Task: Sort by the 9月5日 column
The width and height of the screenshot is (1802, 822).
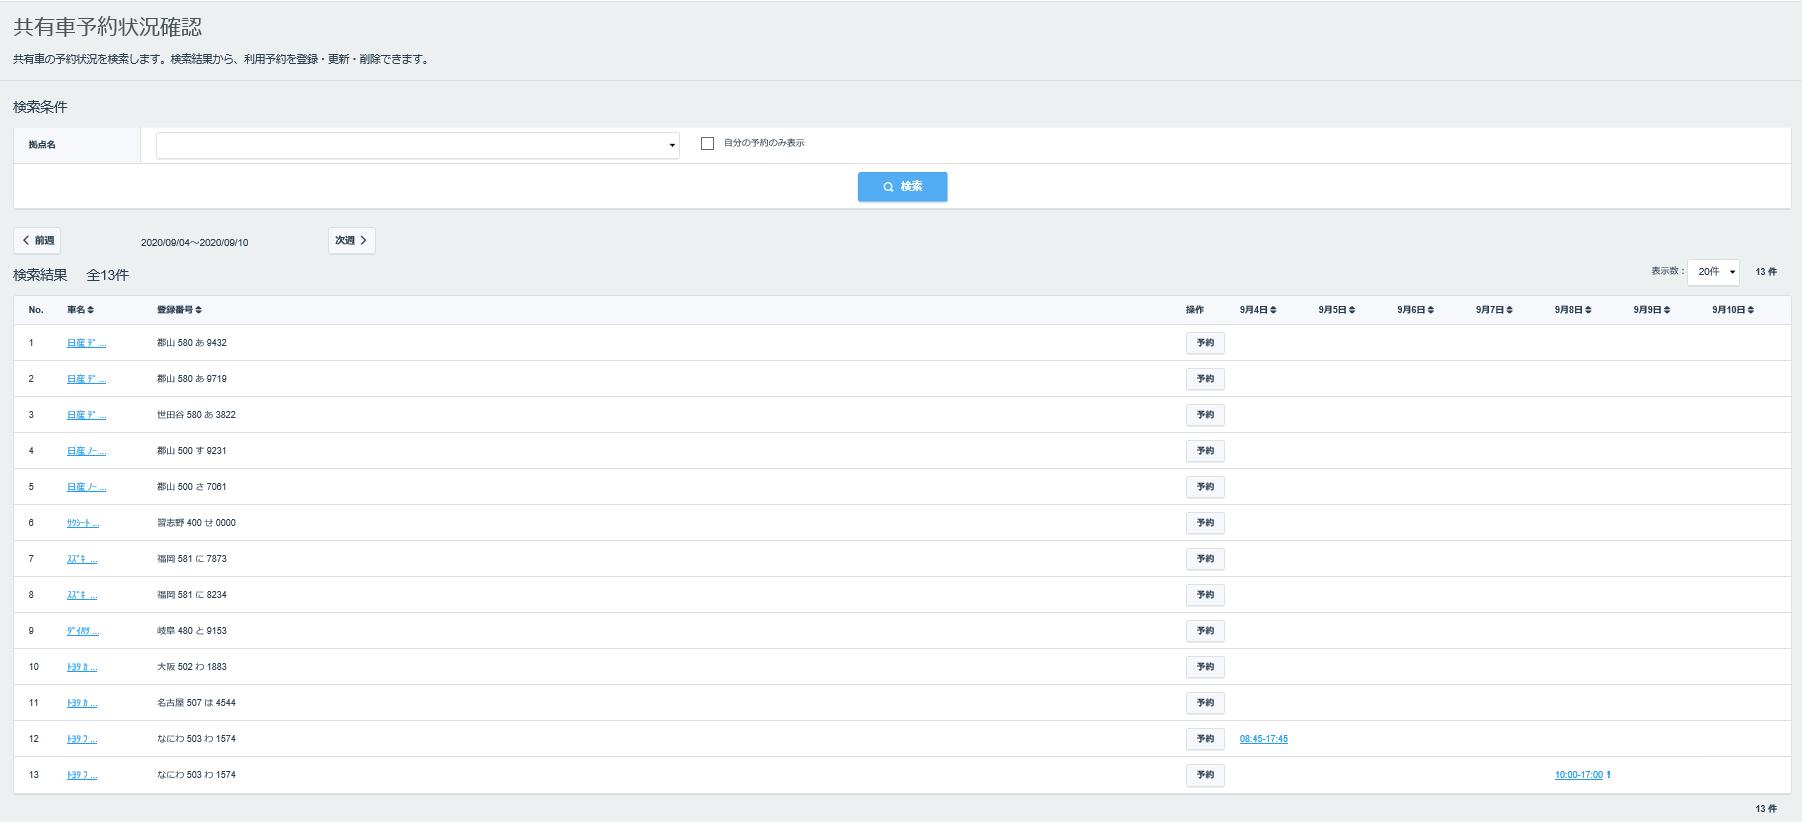Action: pyautogui.click(x=1337, y=310)
